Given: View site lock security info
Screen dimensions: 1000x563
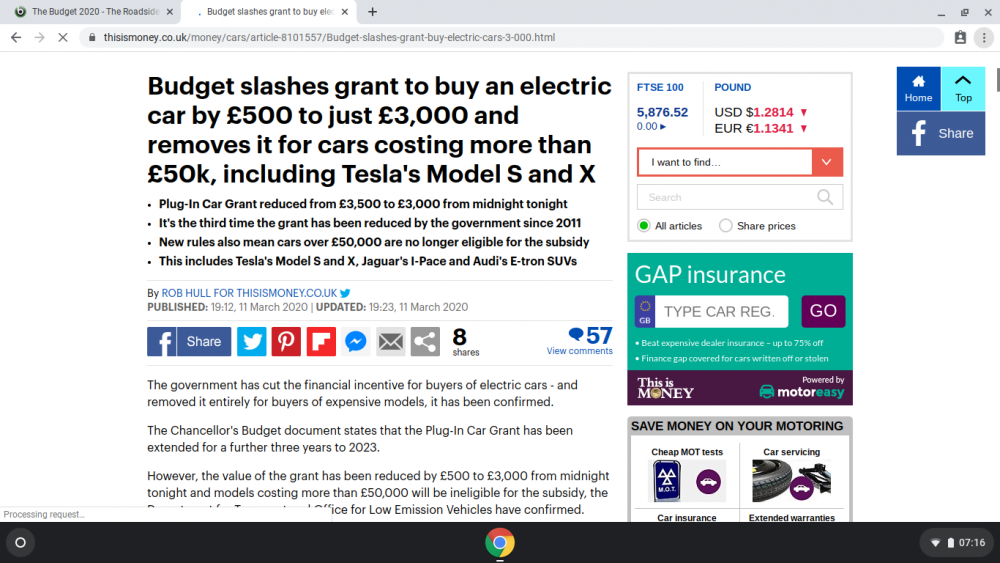Looking at the screenshot, I should point(92,38).
